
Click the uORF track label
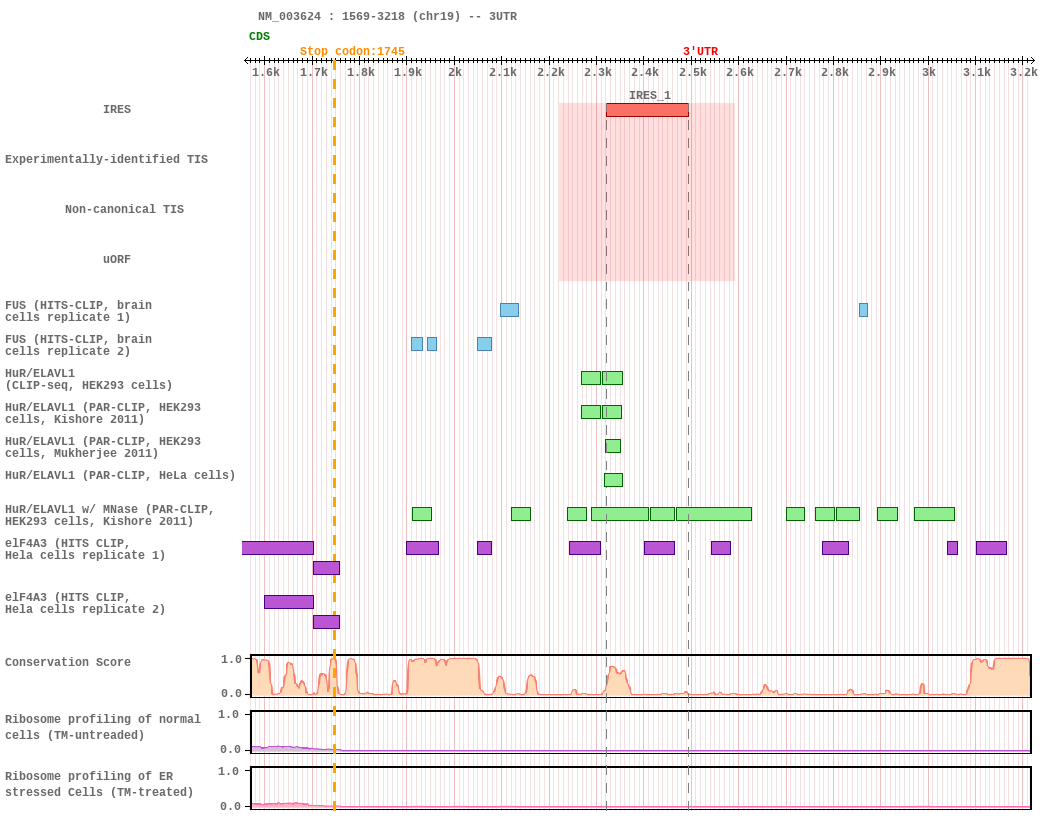coord(117,259)
